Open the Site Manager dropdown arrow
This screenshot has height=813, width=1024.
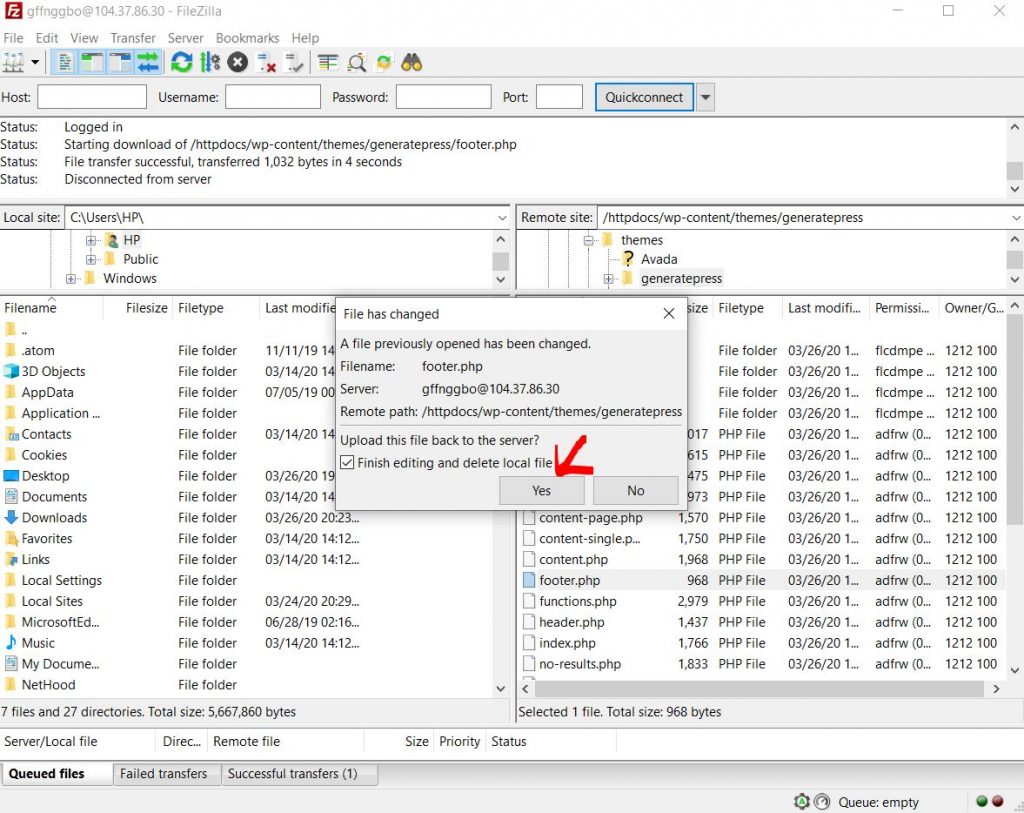(35, 63)
